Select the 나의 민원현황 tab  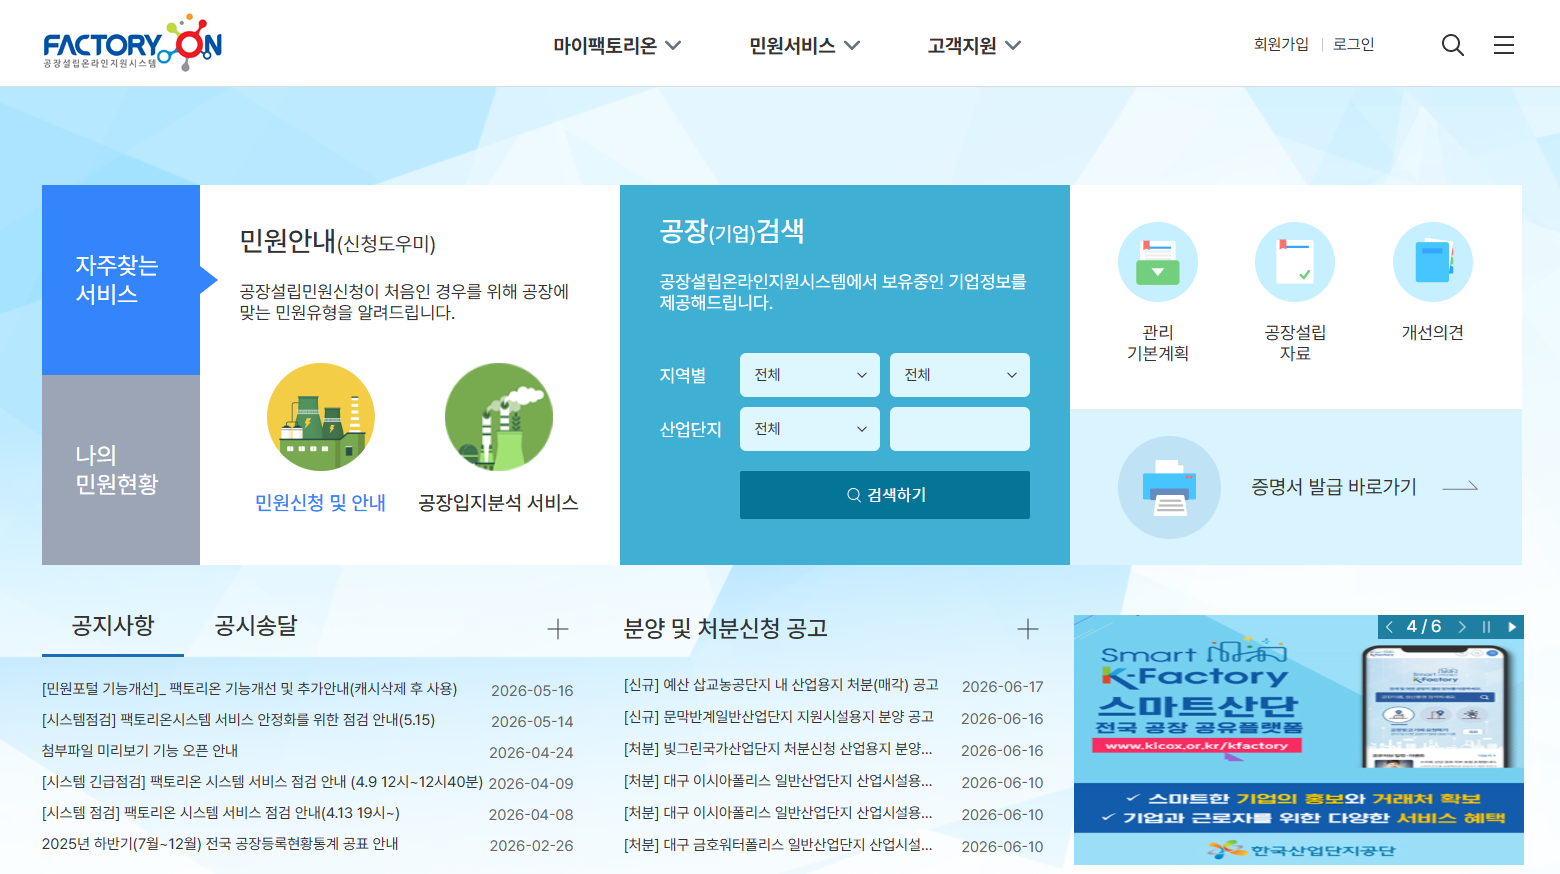click(x=121, y=470)
